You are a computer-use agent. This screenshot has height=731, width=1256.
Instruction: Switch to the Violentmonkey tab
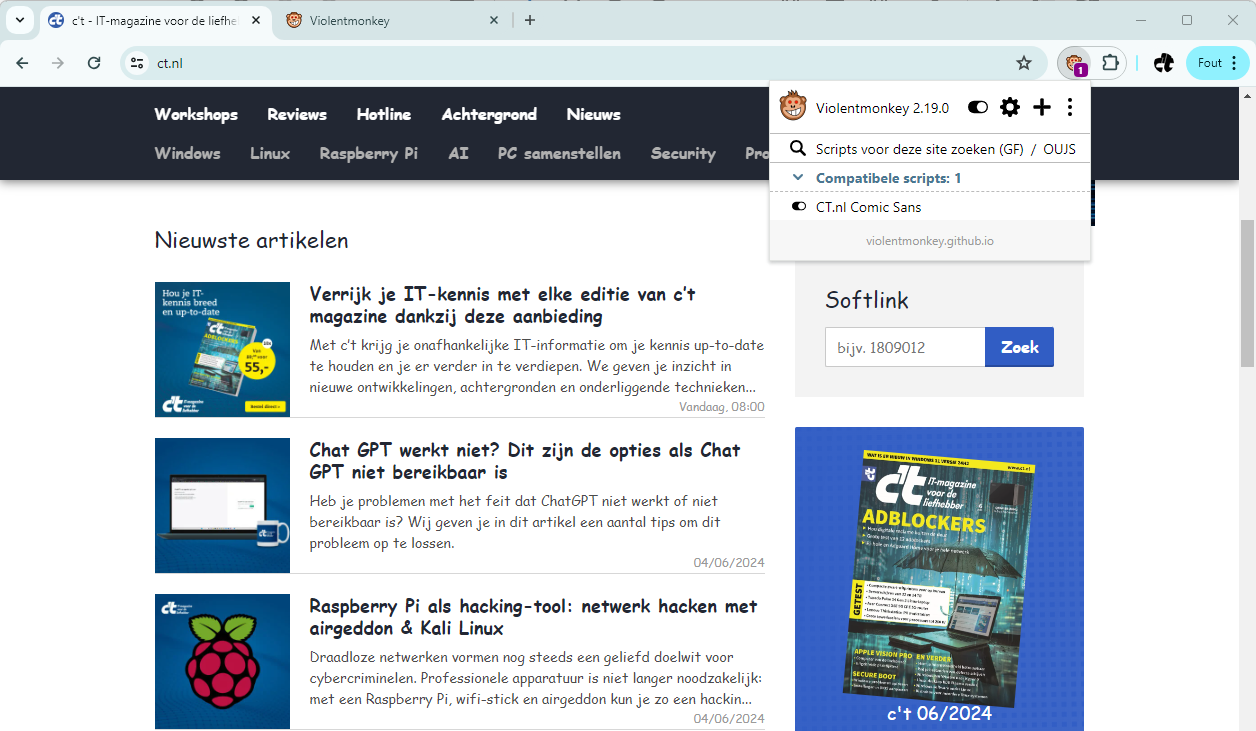(x=392, y=20)
